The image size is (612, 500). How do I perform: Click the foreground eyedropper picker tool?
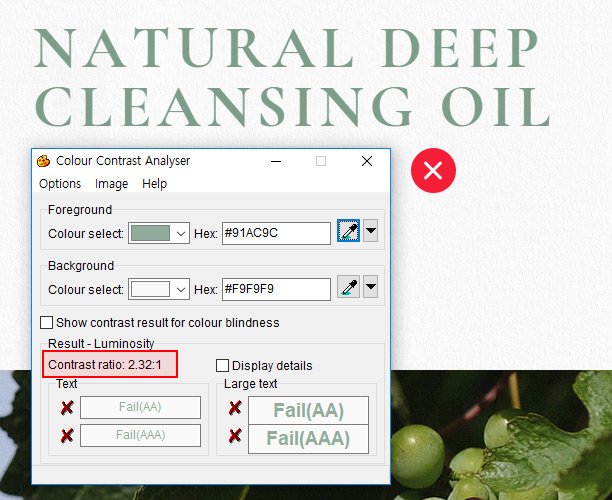tap(348, 233)
